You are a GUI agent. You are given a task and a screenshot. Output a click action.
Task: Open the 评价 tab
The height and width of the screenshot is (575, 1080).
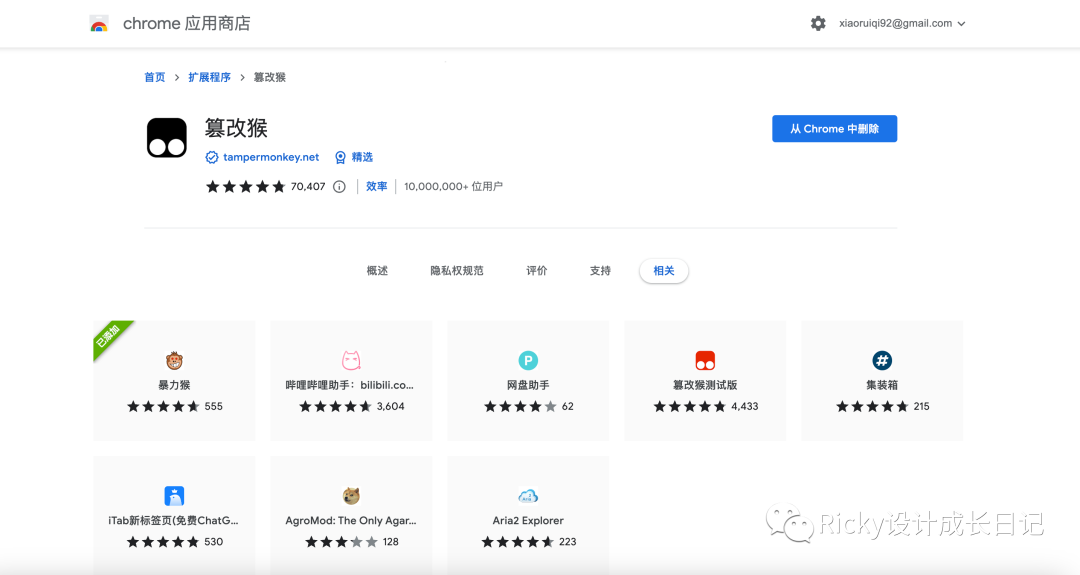(537, 271)
